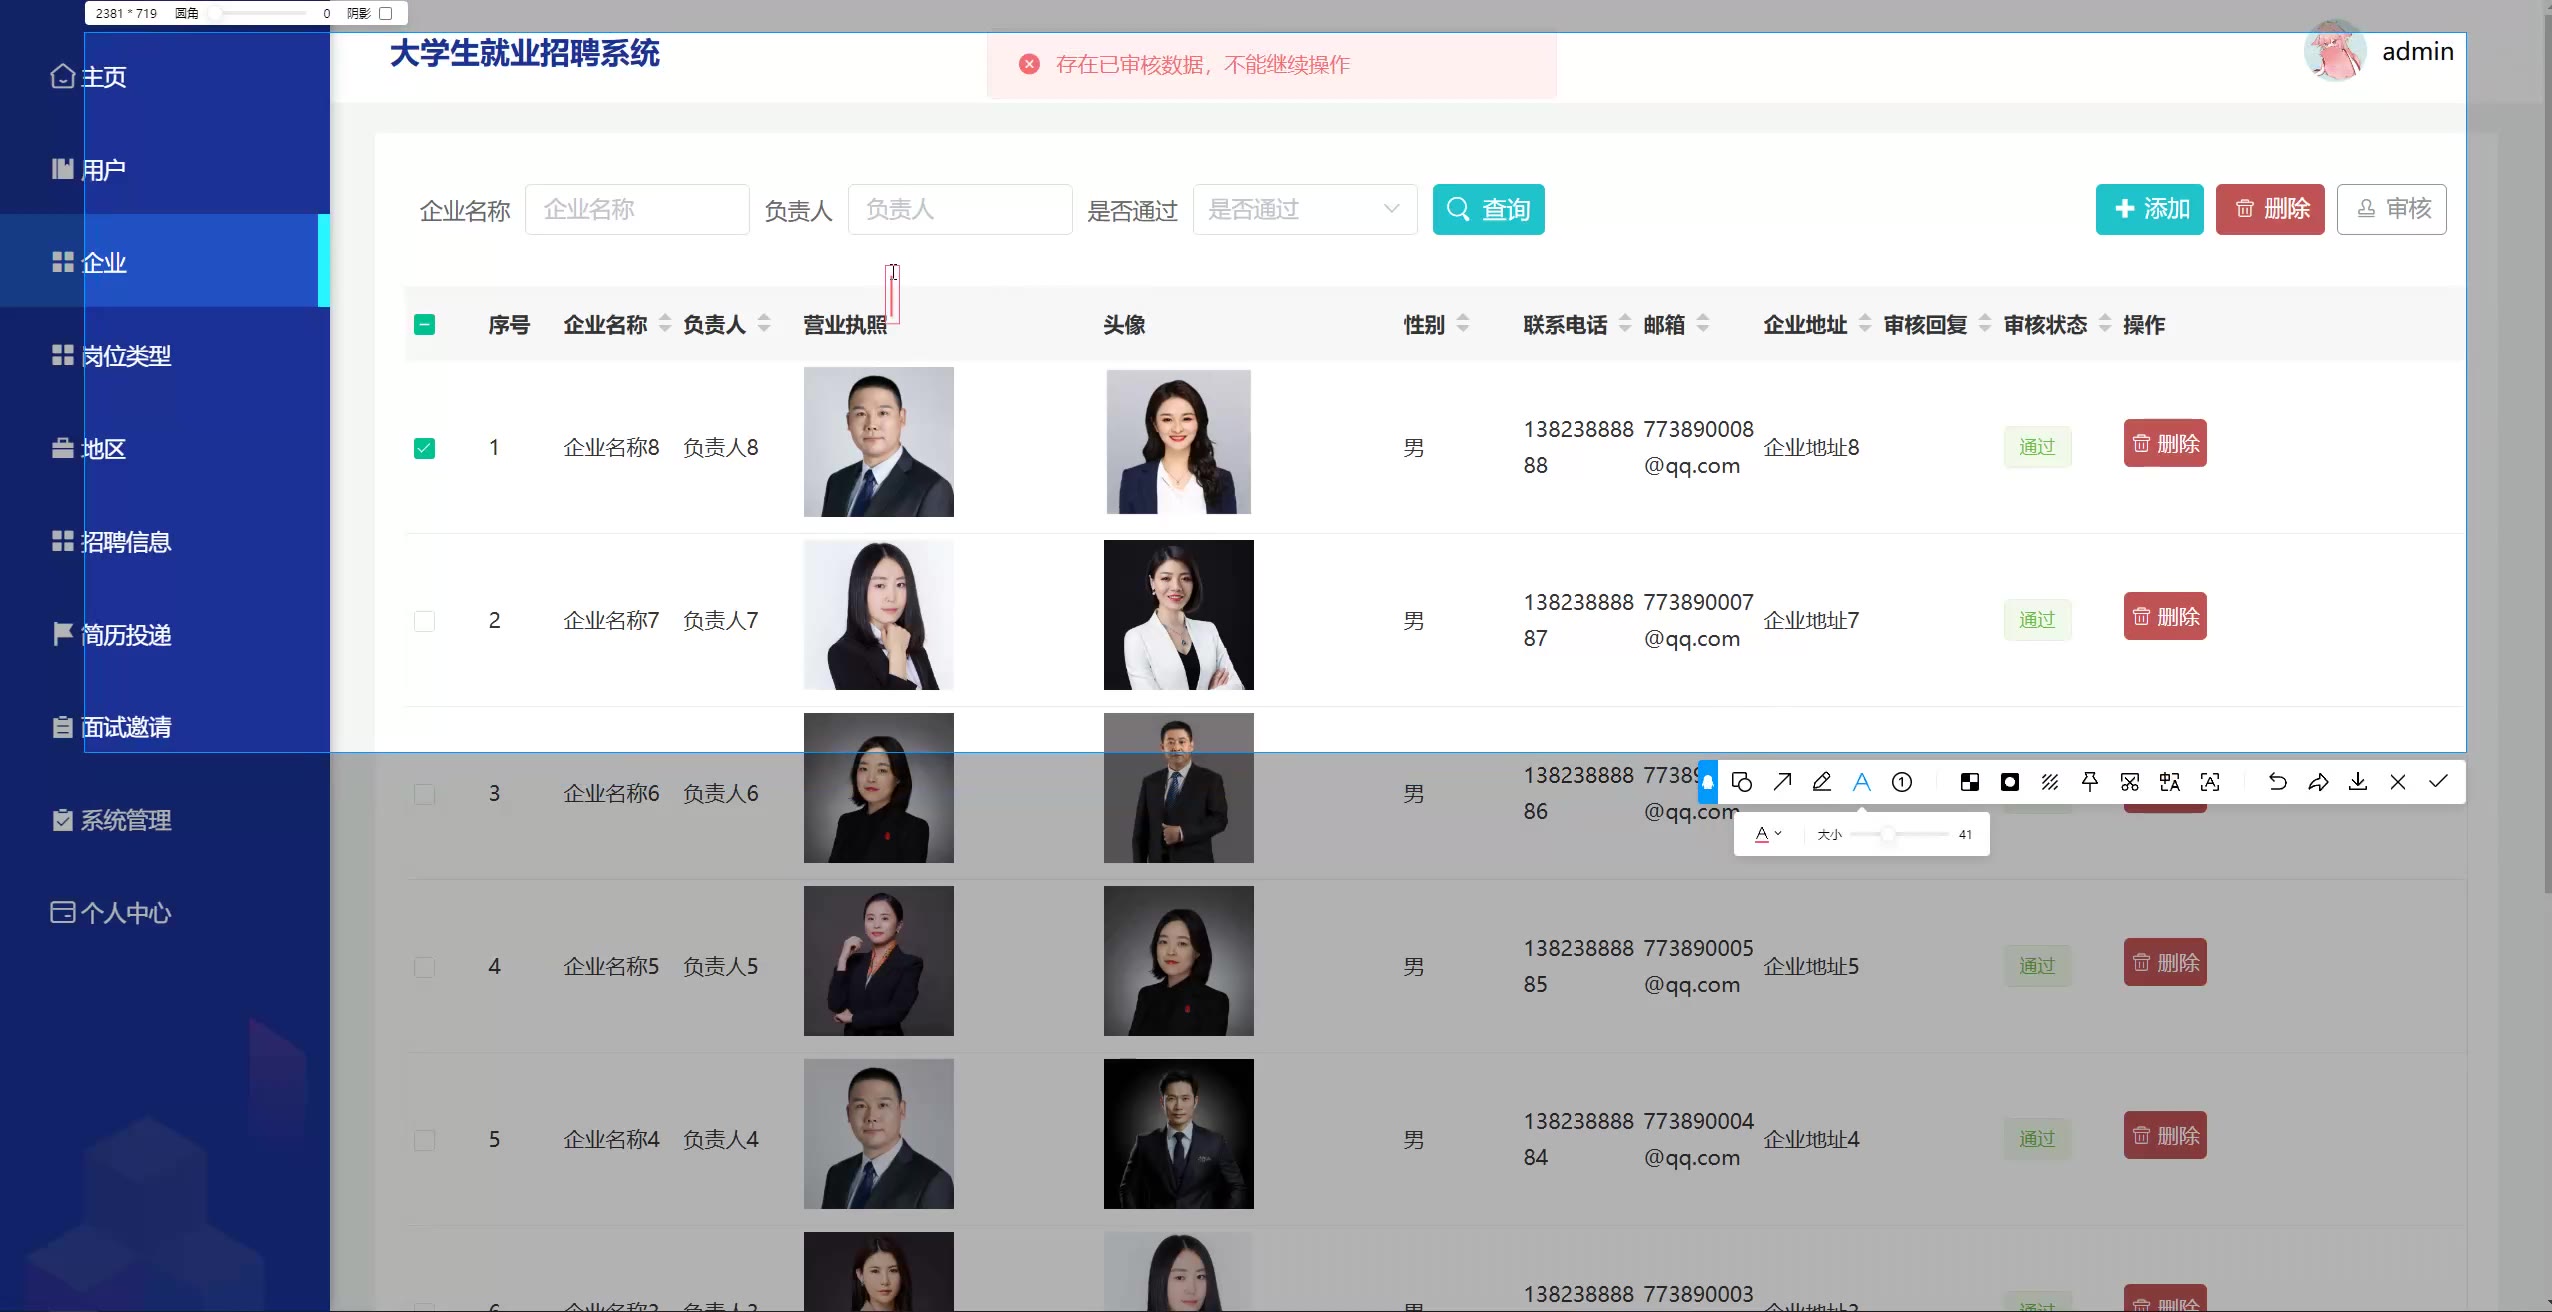
Task: Choose the shape drawing tool
Action: coord(1742,782)
